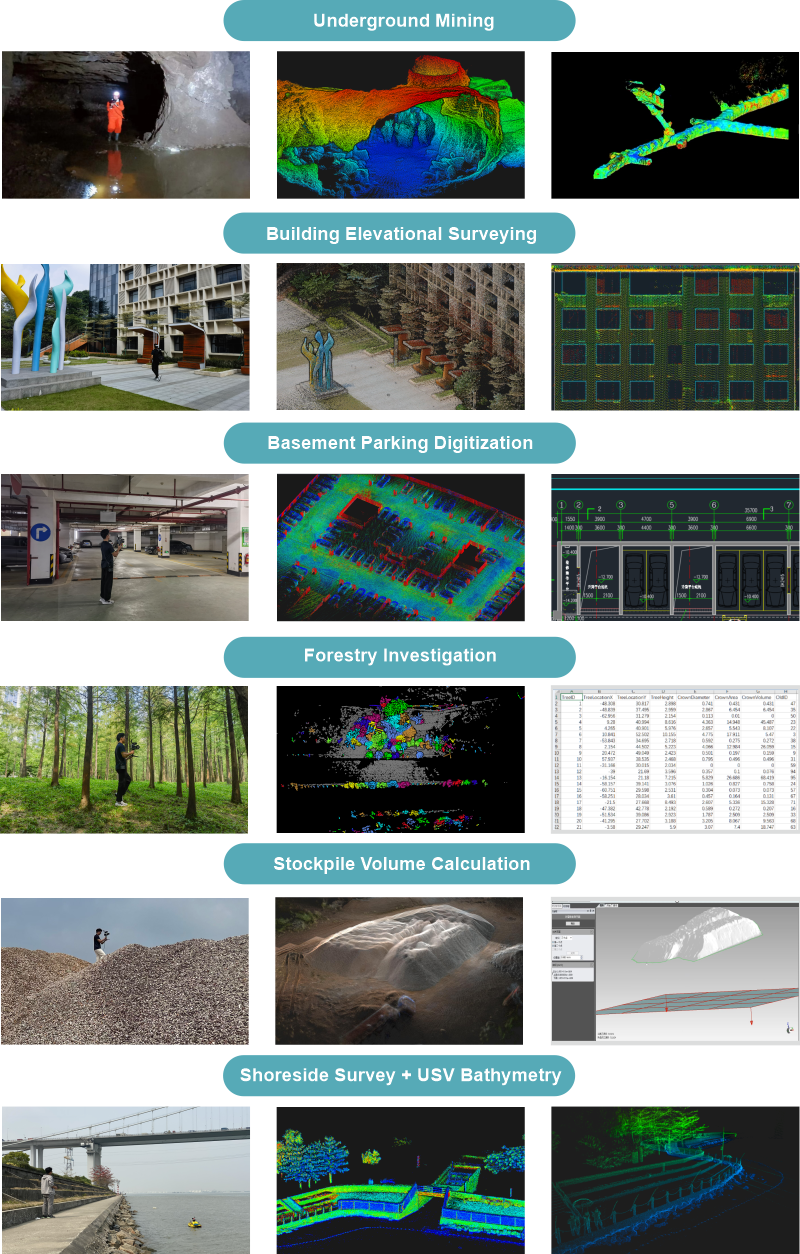This screenshot has width=800, height=1254.
Task: Click the building photo with colorful sculpture
Action: (125, 337)
